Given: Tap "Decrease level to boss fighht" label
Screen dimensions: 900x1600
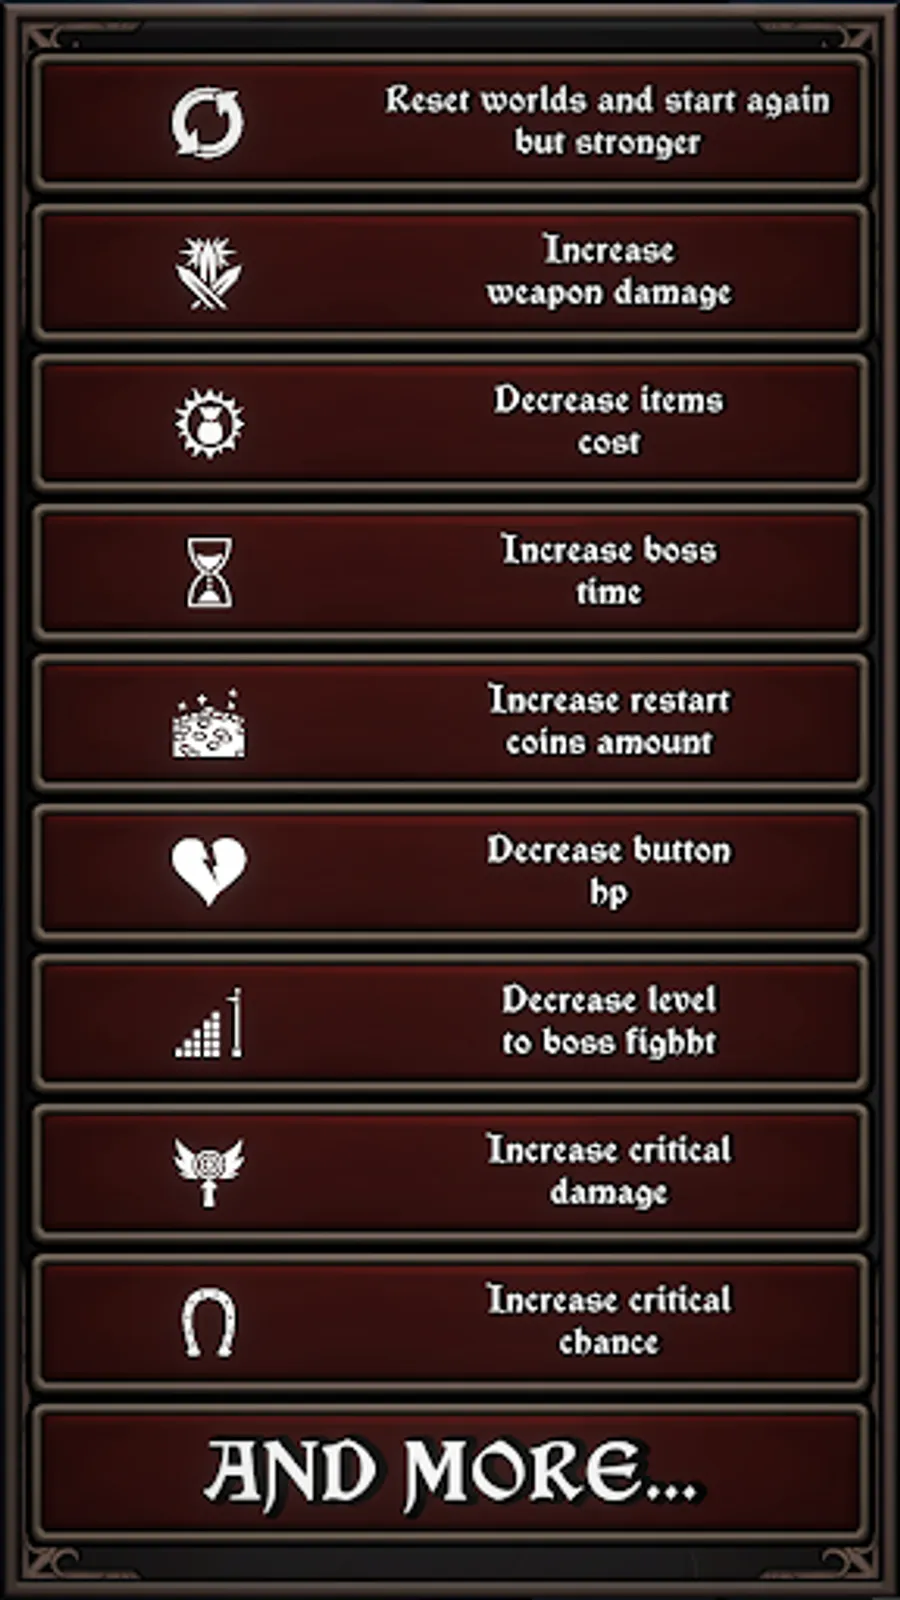Looking at the screenshot, I should point(608,1021).
